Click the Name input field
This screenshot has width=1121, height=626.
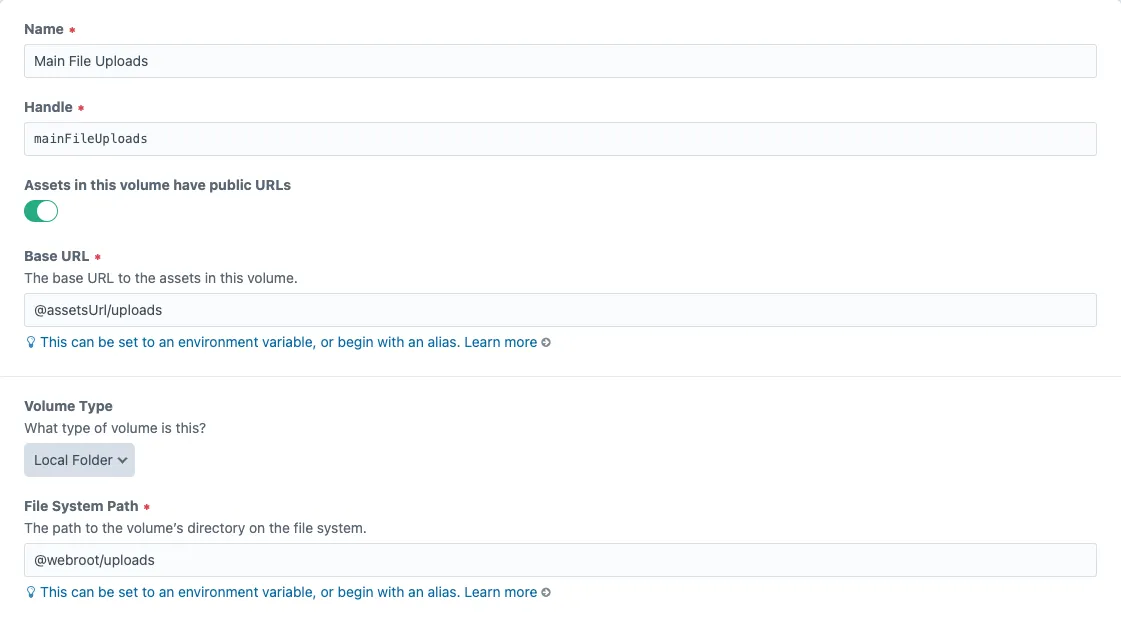pyautogui.click(x=560, y=61)
